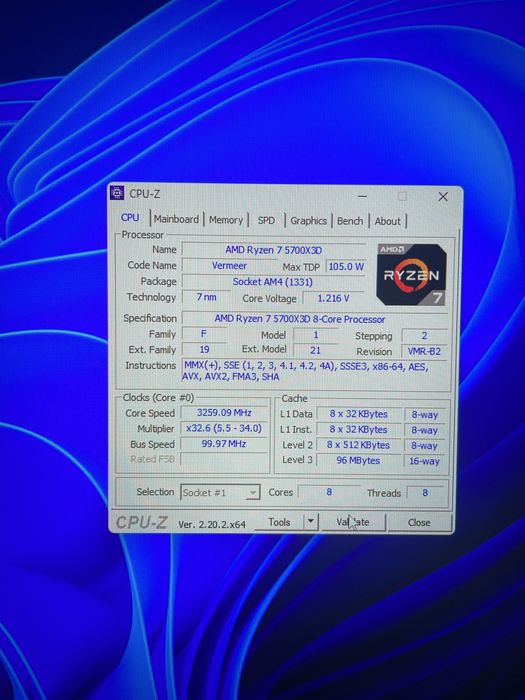The width and height of the screenshot is (525, 700).
Task: Open the Graphics tab
Action: (x=308, y=221)
